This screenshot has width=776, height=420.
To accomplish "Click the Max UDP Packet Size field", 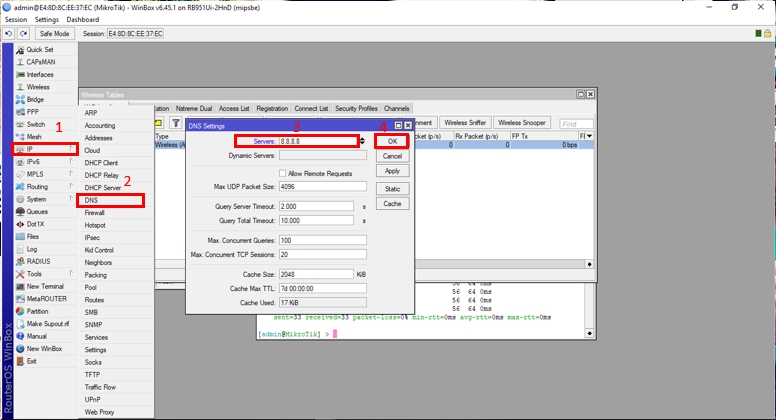I will [x=323, y=187].
